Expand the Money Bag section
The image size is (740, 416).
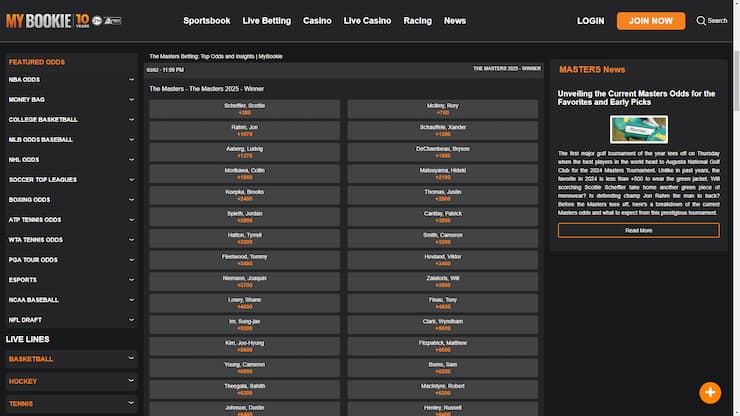pos(71,100)
